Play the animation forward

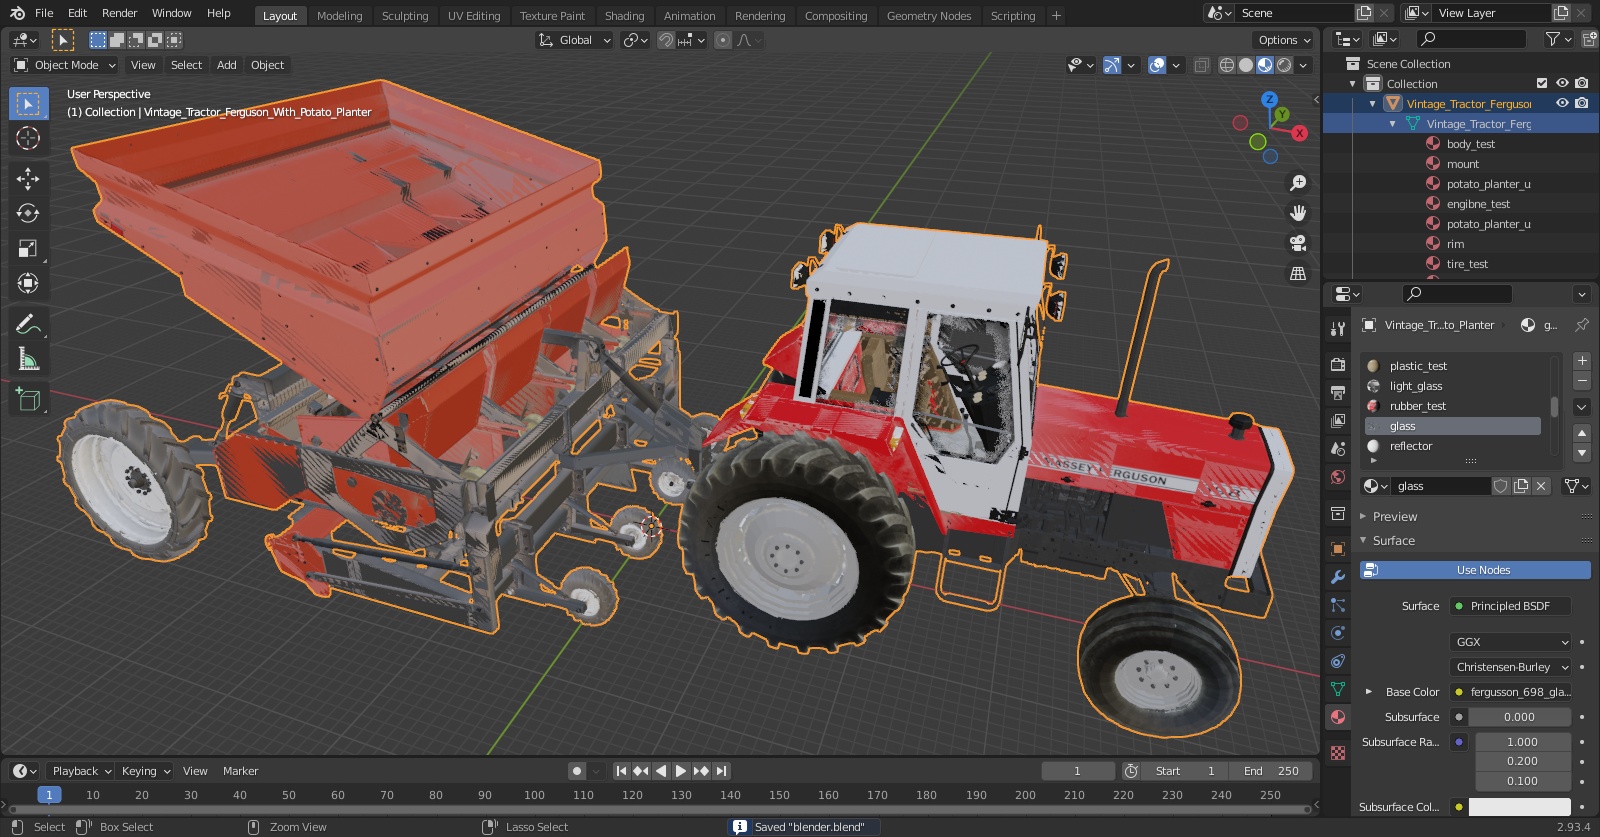[x=681, y=771]
